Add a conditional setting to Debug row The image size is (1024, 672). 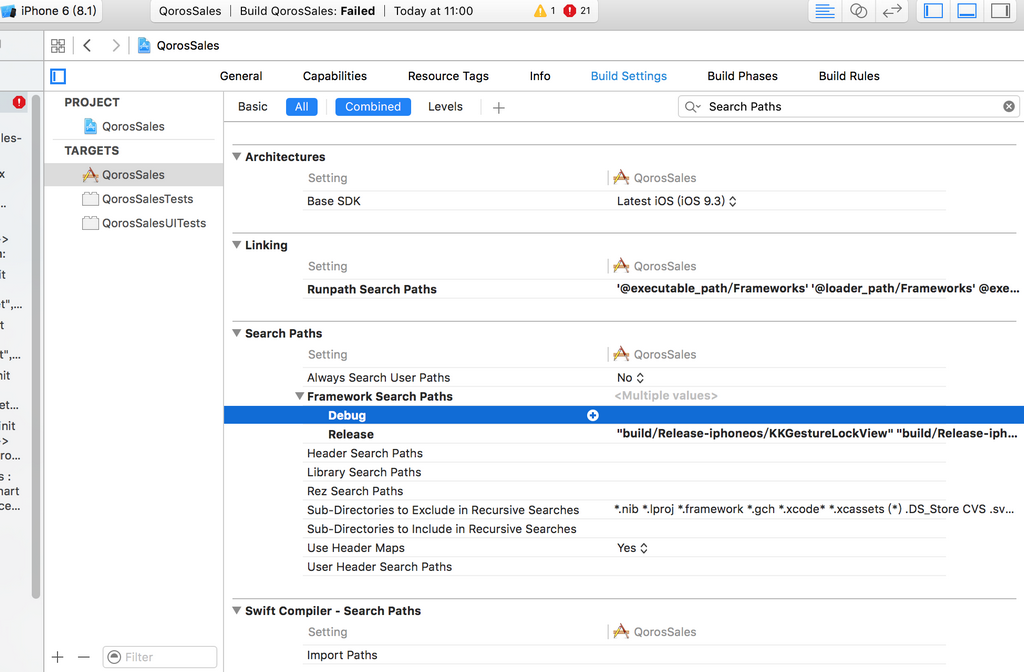tap(592, 415)
